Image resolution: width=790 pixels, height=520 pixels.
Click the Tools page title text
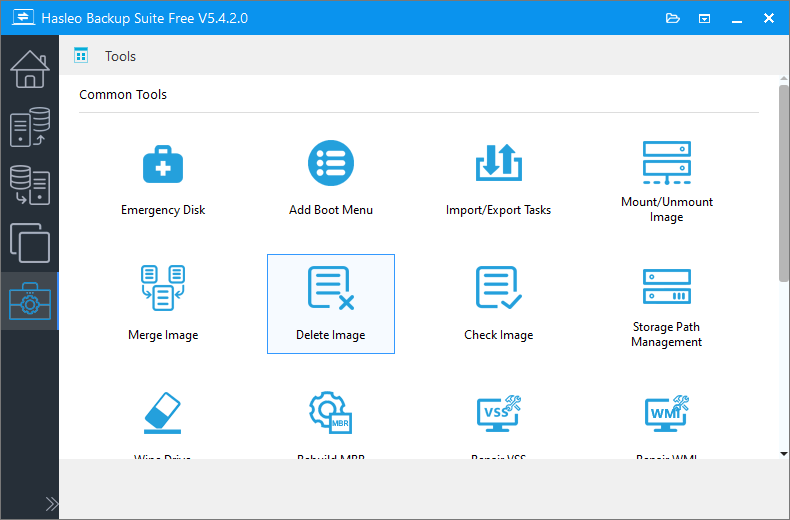point(120,56)
